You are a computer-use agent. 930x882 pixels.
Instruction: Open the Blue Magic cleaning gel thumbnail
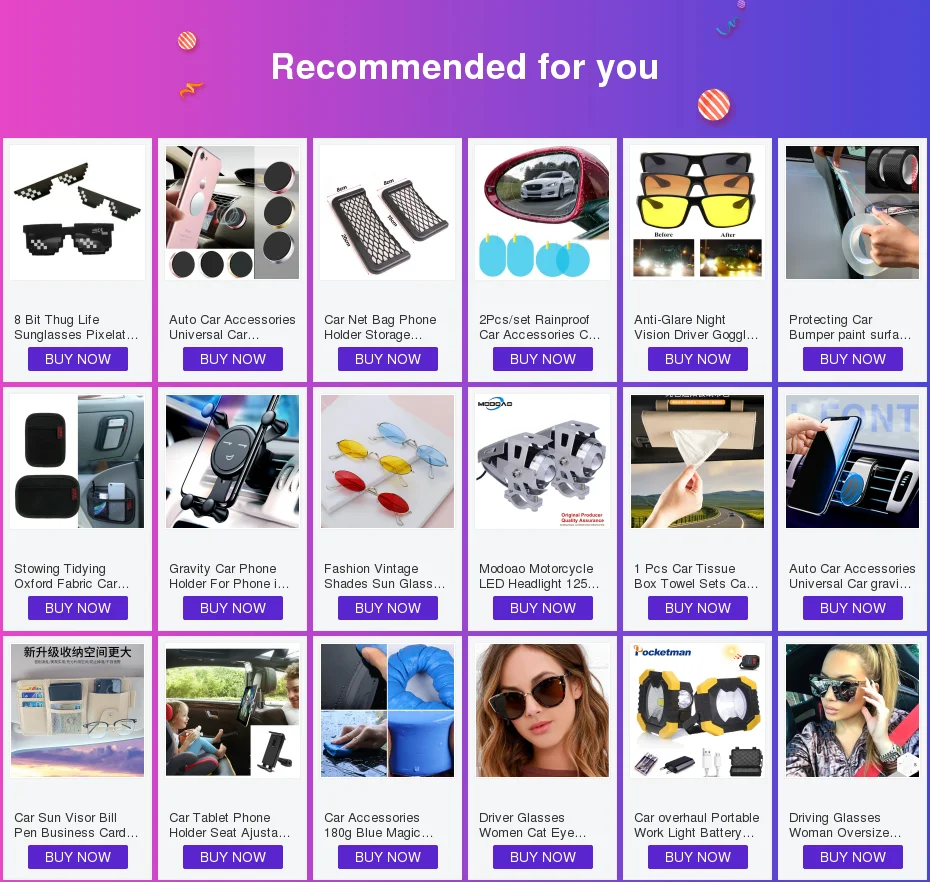[x=387, y=711]
